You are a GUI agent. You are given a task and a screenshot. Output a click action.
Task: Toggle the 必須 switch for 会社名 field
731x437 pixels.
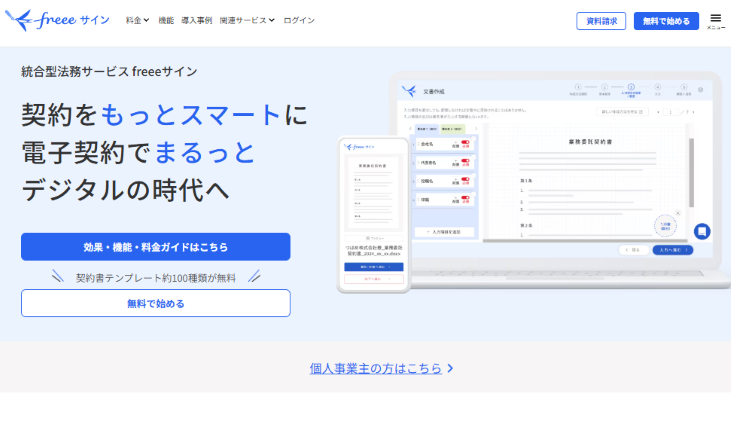[464, 143]
